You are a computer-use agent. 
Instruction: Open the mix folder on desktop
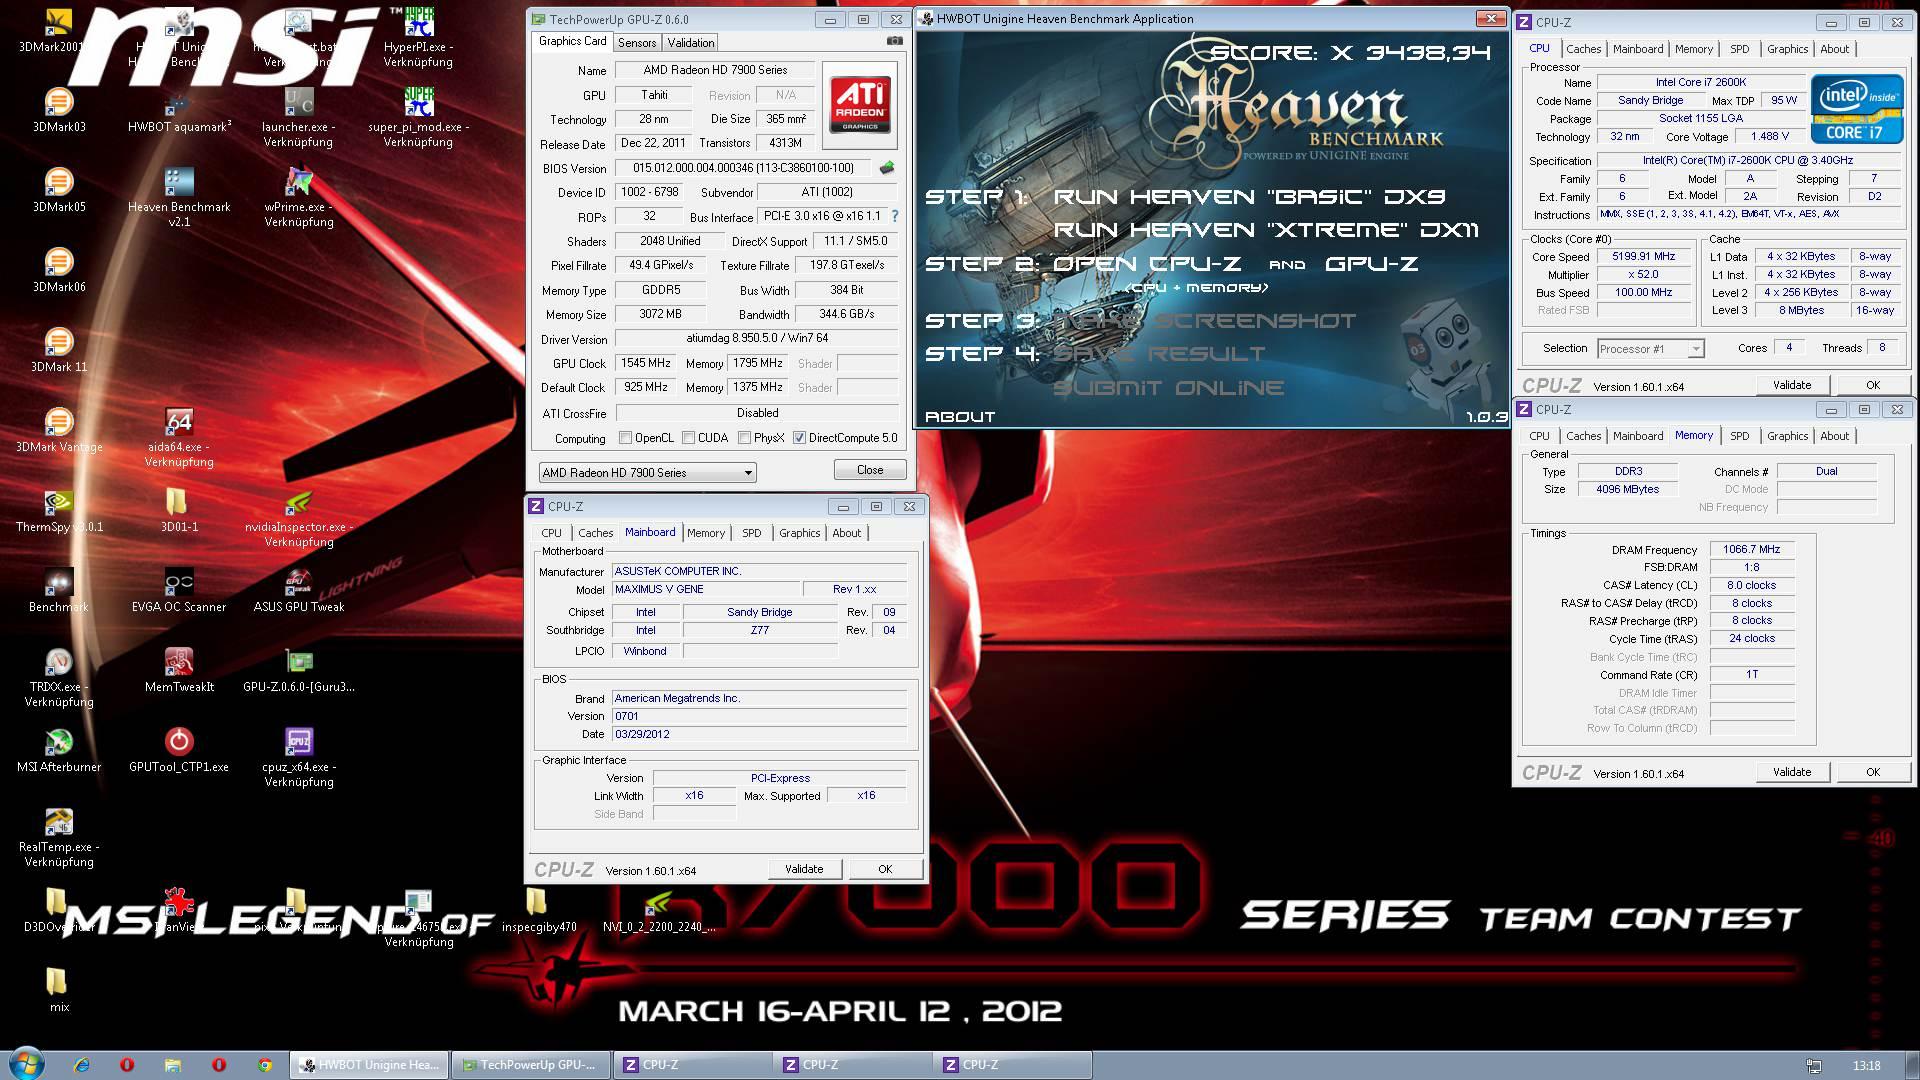59,989
